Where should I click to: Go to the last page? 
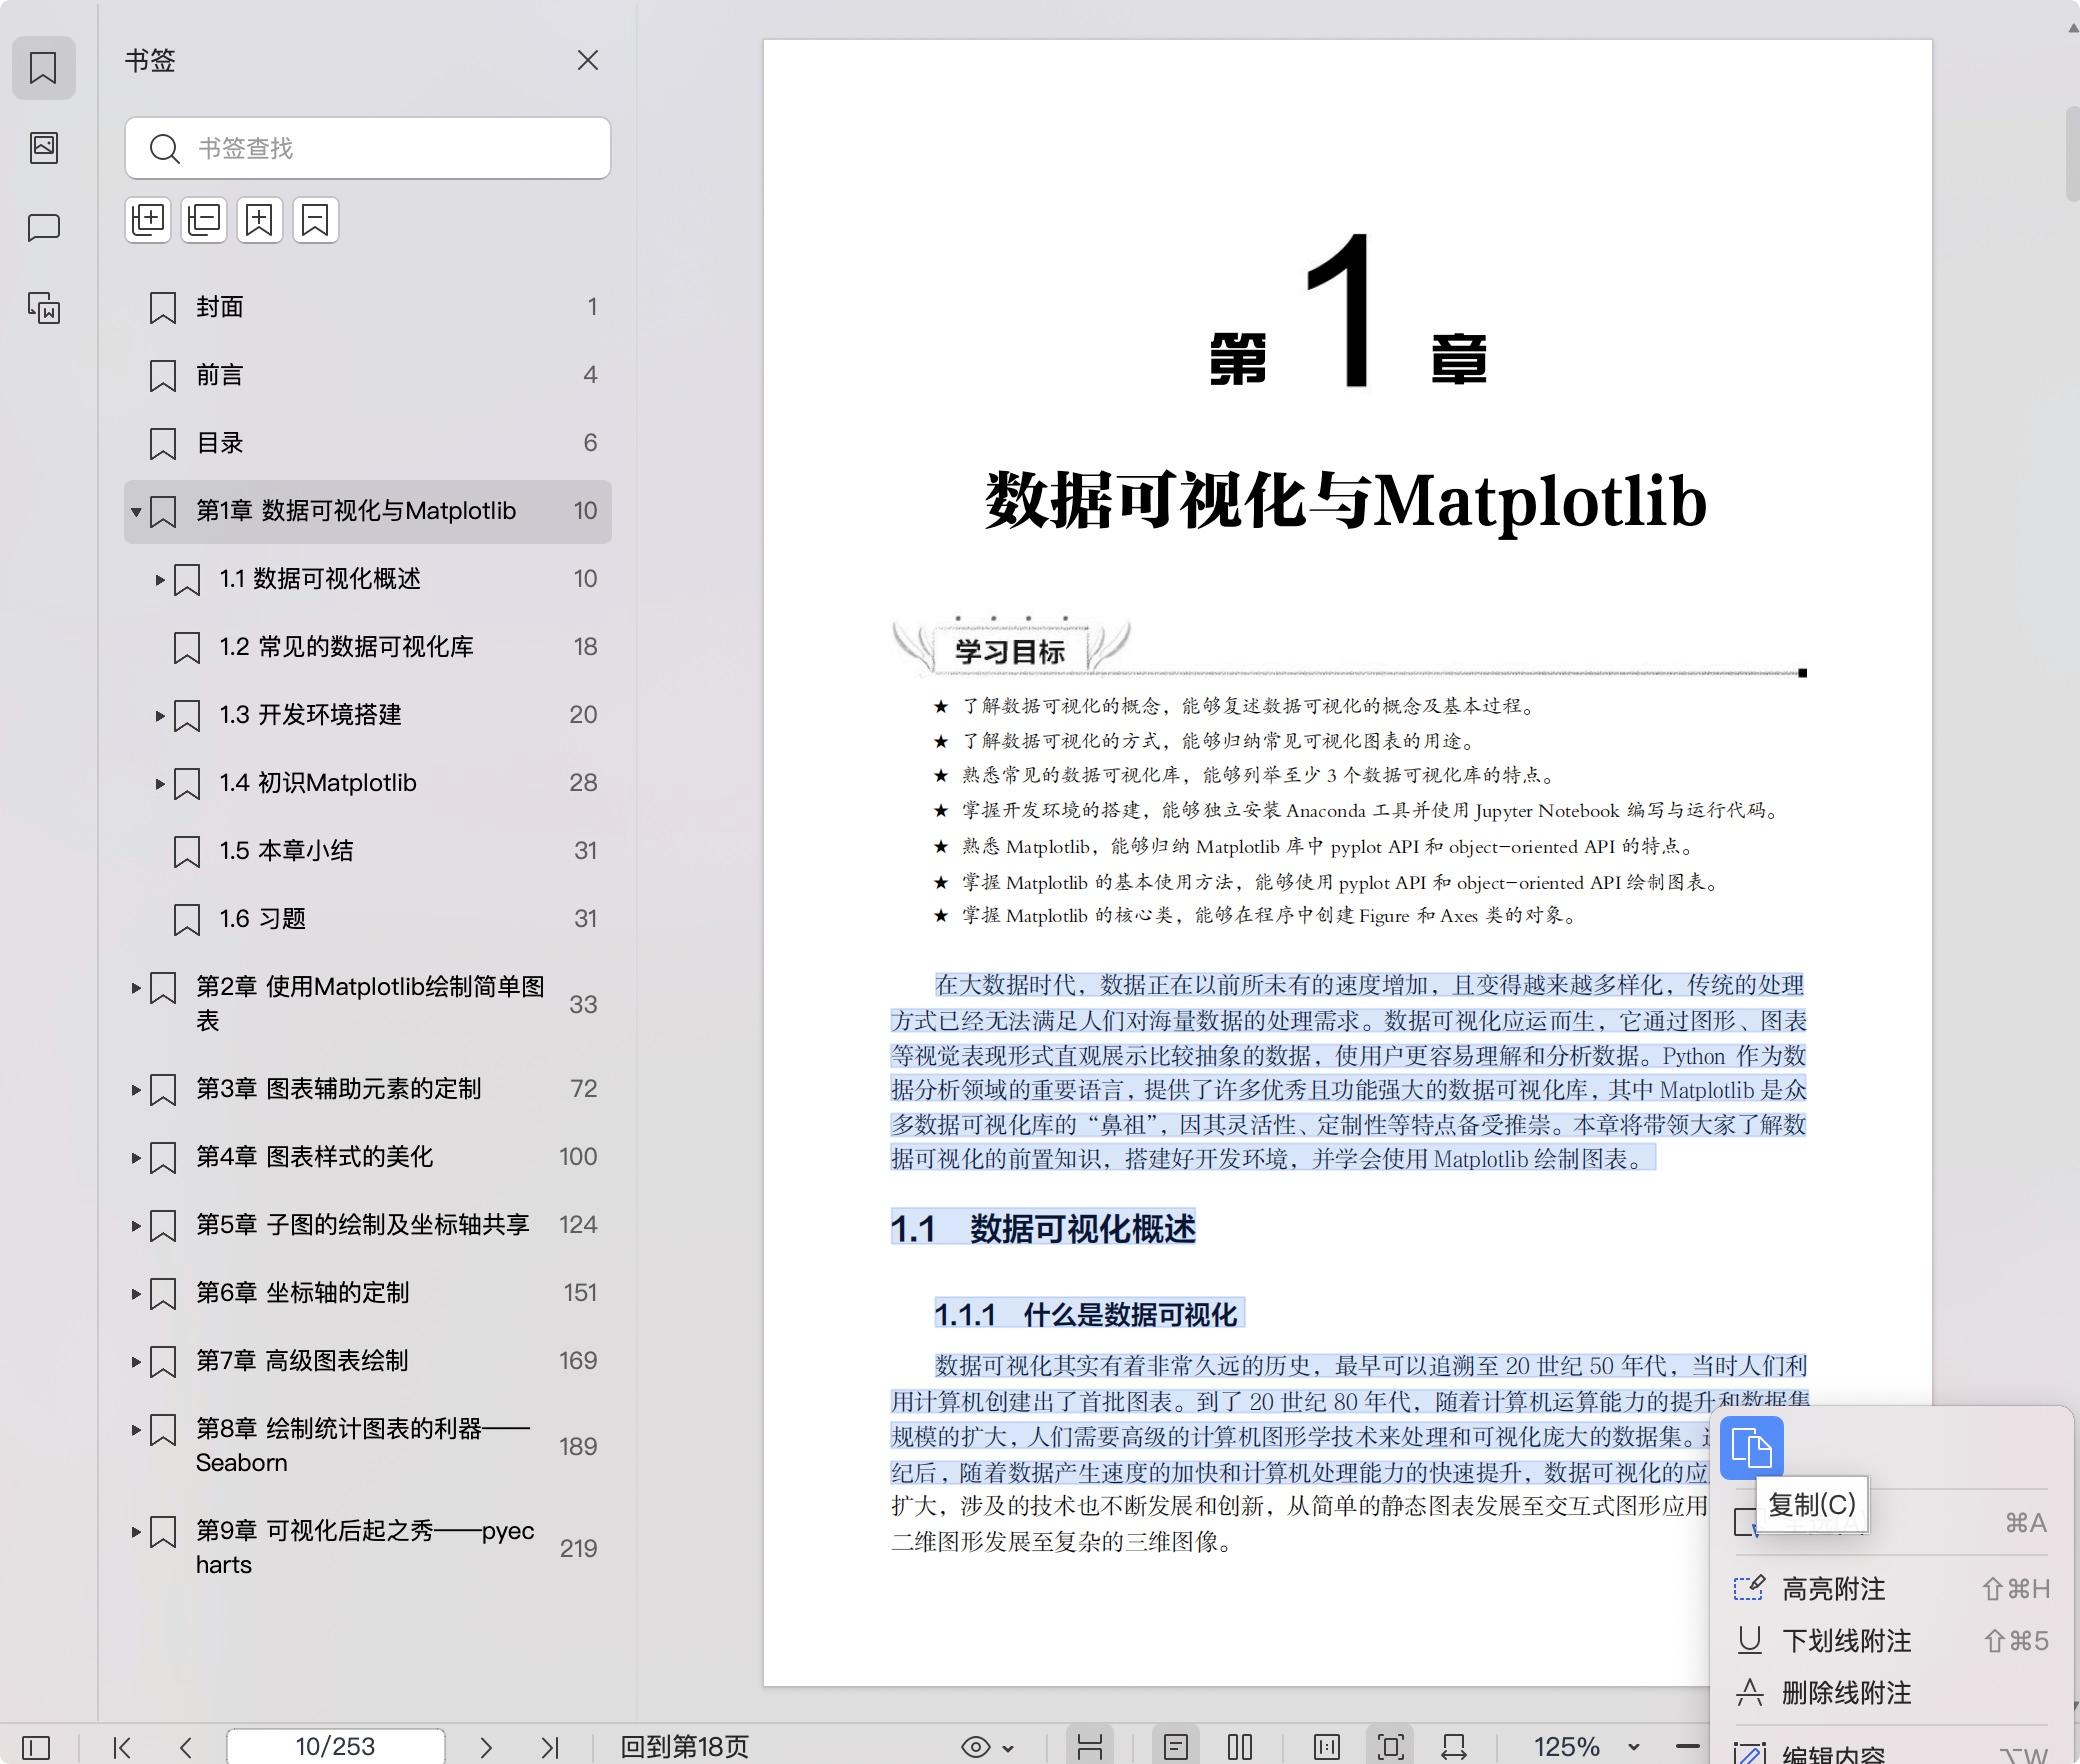coord(549,1747)
